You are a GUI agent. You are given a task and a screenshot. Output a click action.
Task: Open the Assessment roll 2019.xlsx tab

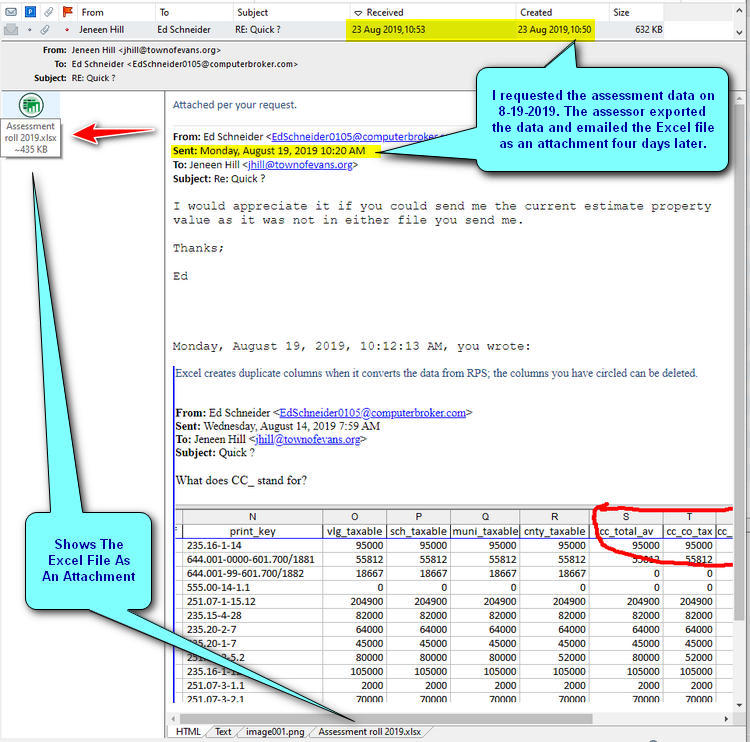(x=369, y=732)
